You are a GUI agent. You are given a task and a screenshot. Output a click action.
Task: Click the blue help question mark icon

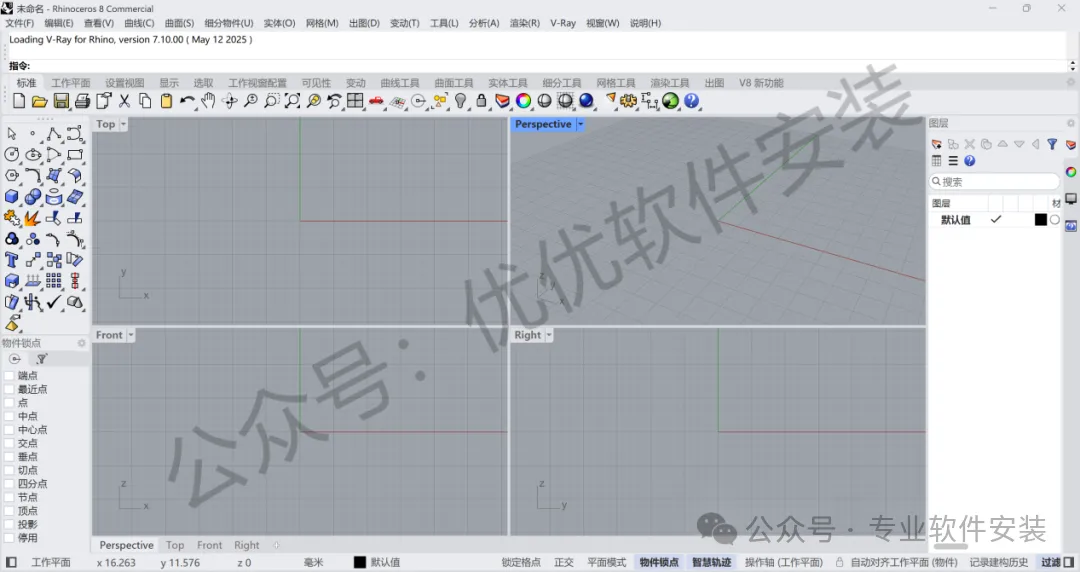pyautogui.click(x=692, y=101)
